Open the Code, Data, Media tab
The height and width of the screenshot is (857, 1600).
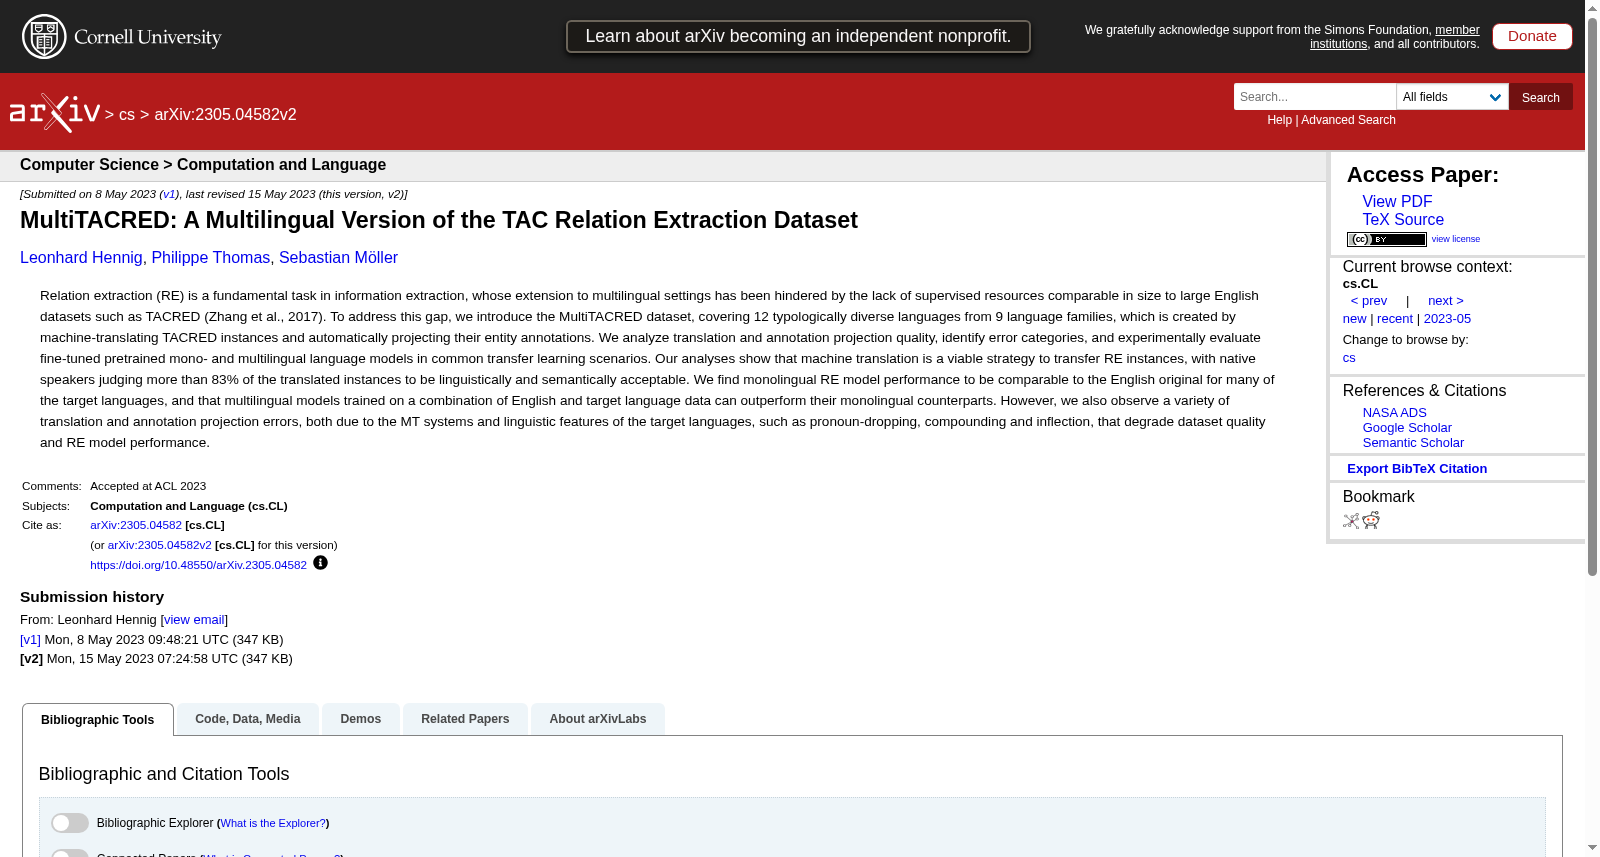pyautogui.click(x=248, y=719)
